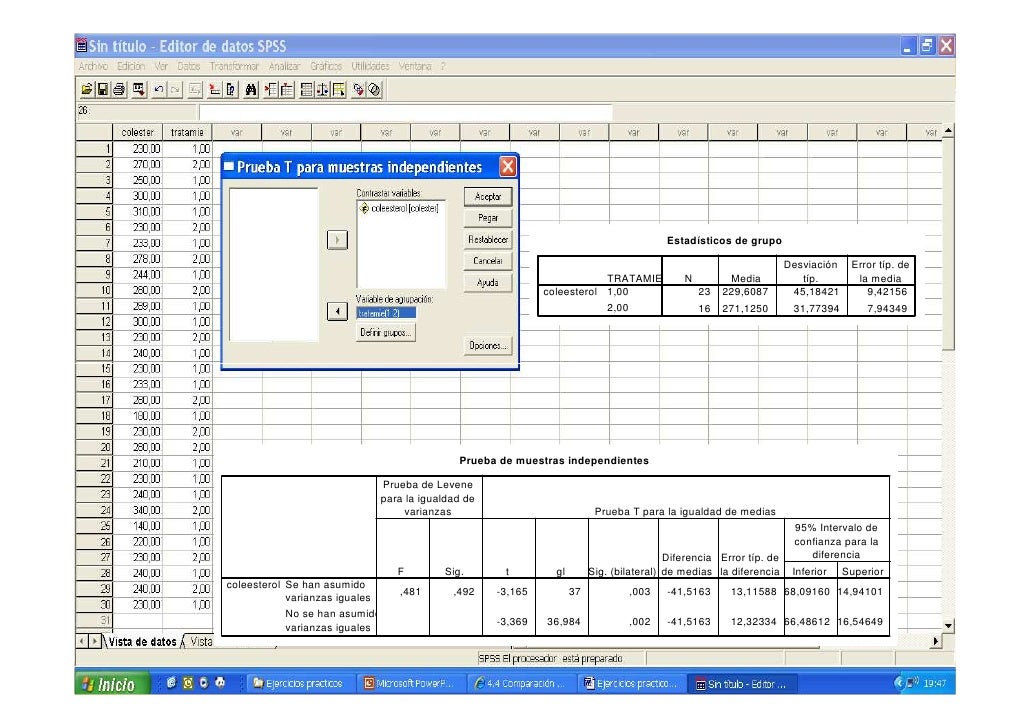The image size is (1030, 728).
Task: Click right arrow to move variable to Contrastar variables
Action: click(x=337, y=240)
